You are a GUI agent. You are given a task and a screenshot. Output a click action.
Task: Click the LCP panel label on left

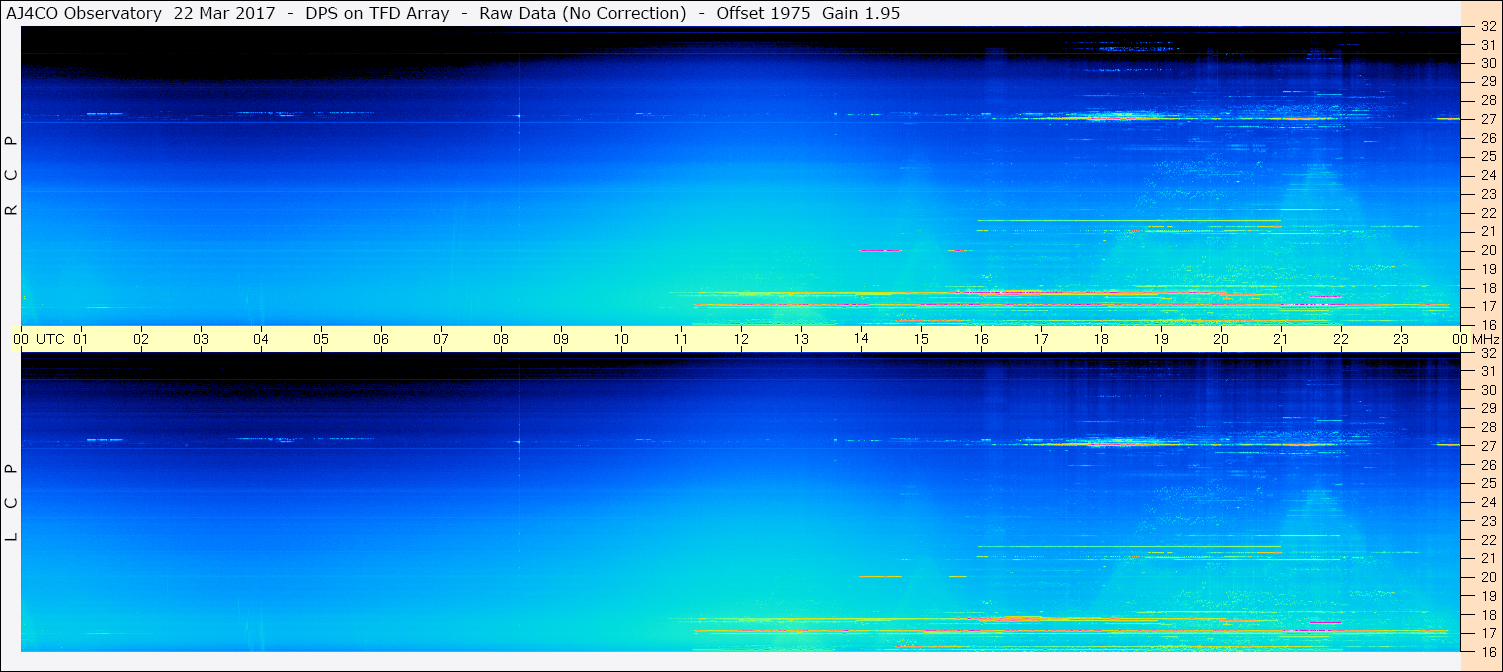point(12,502)
